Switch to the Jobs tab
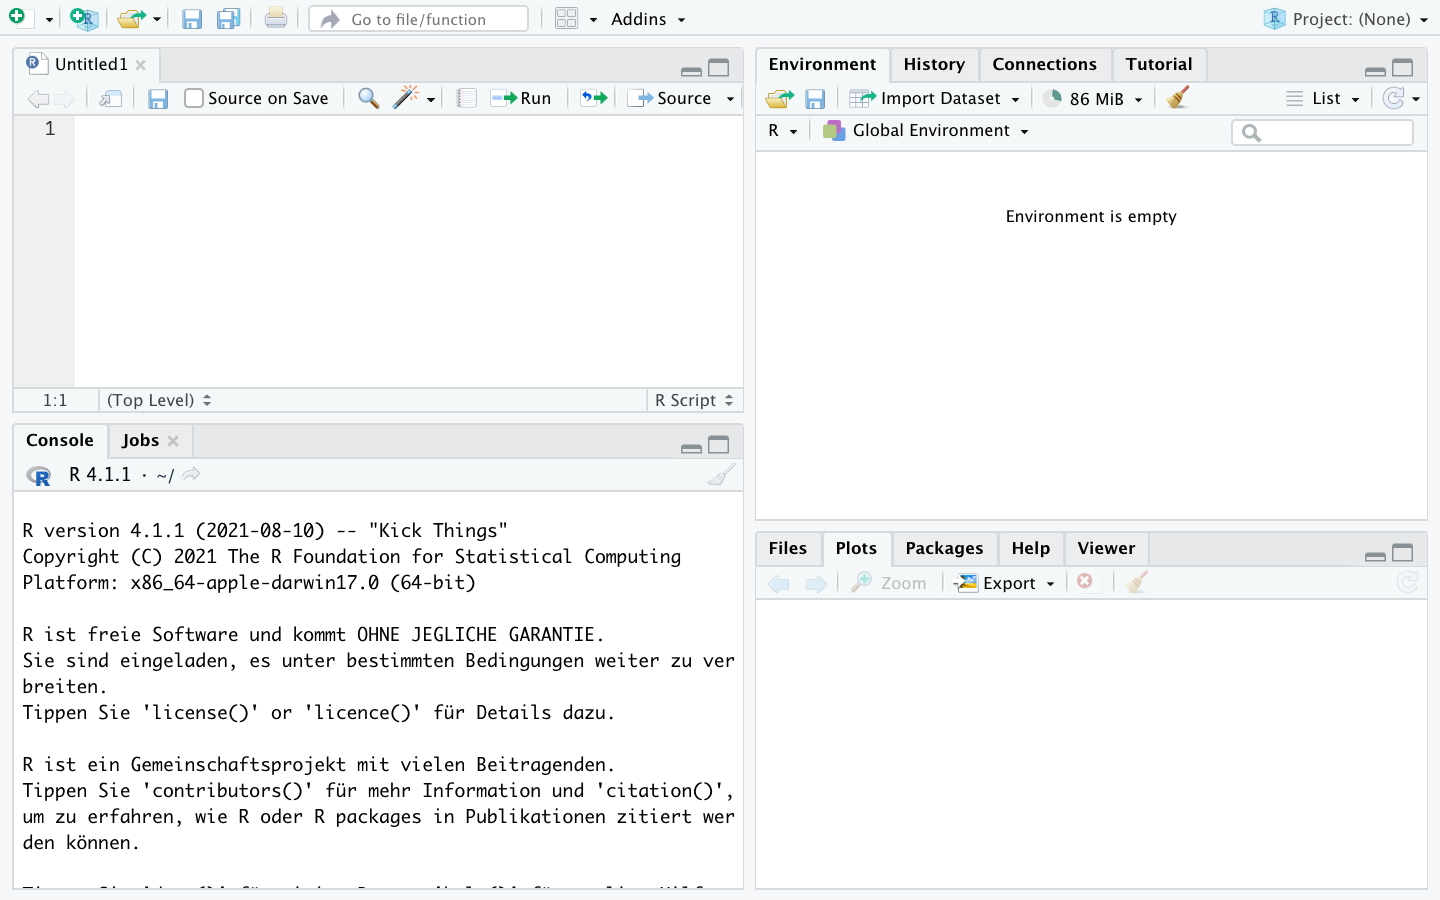 click(x=140, y=440)
